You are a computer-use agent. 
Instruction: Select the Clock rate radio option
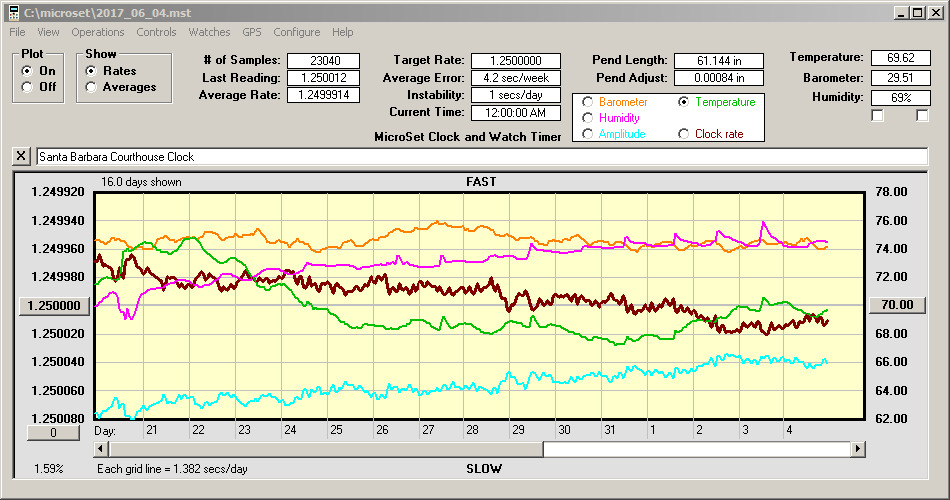point(684,134)
